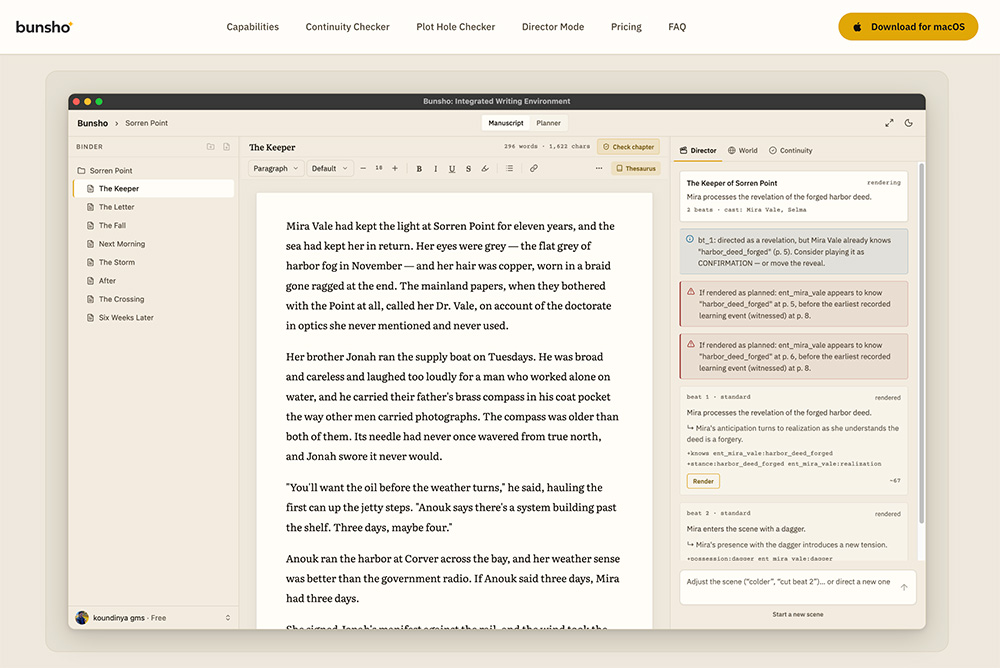
Task: Open Plot Hole Checker in site navigation
Action: coord(455,27)
